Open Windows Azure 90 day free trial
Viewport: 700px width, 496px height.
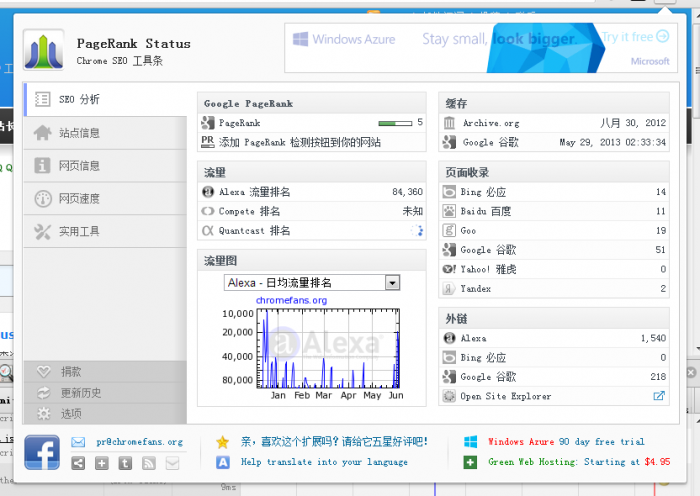click(566, 442)
